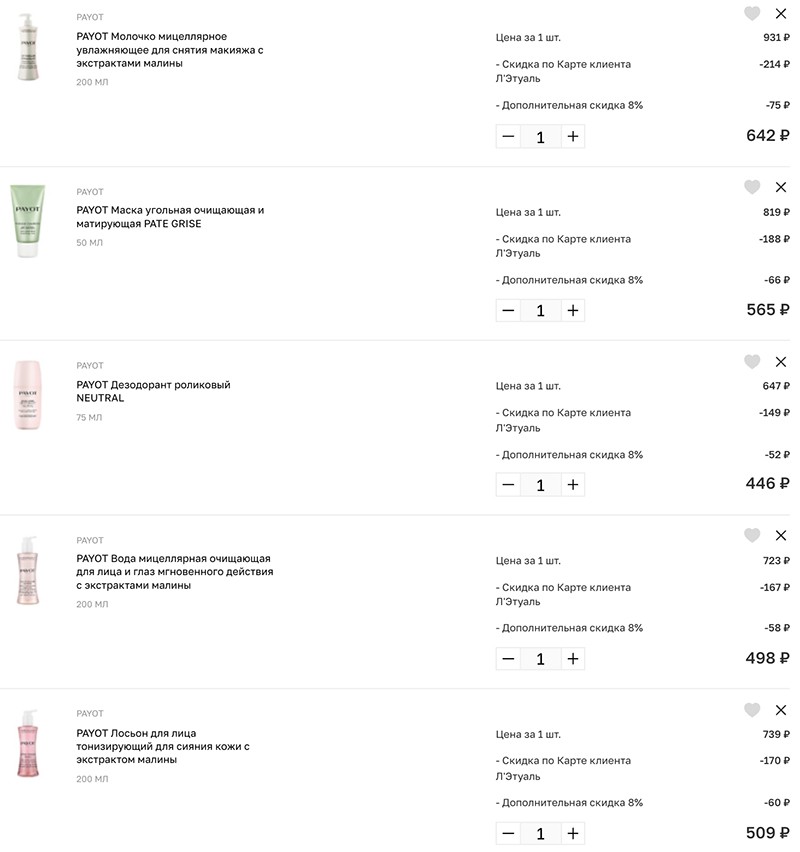Screen dimensions: 800x852
Task: Increase PATE GRISE mask quantity
Action: click(x=573, y=310)
